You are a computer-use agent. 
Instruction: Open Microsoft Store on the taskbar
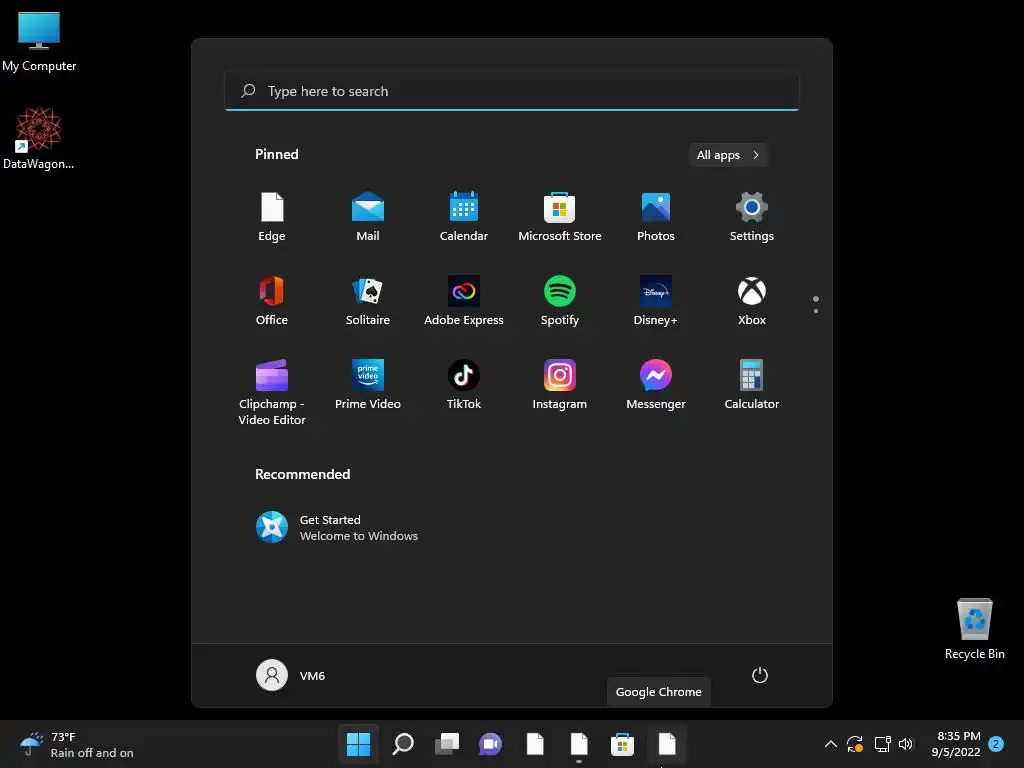(622, 744)
